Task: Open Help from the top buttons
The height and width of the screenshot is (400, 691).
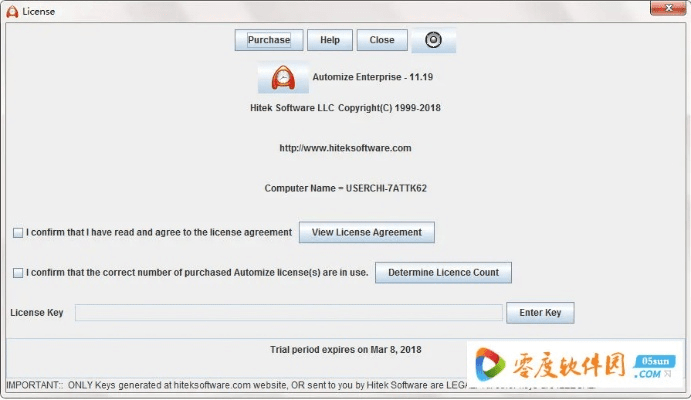Action: (329, 40)
